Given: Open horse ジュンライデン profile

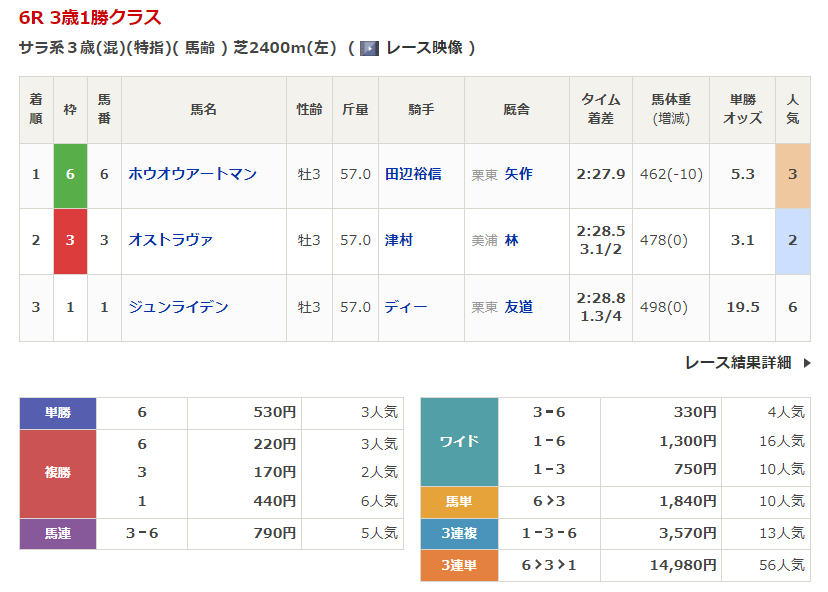Looking at the screenshot, I should pos(178,307).
